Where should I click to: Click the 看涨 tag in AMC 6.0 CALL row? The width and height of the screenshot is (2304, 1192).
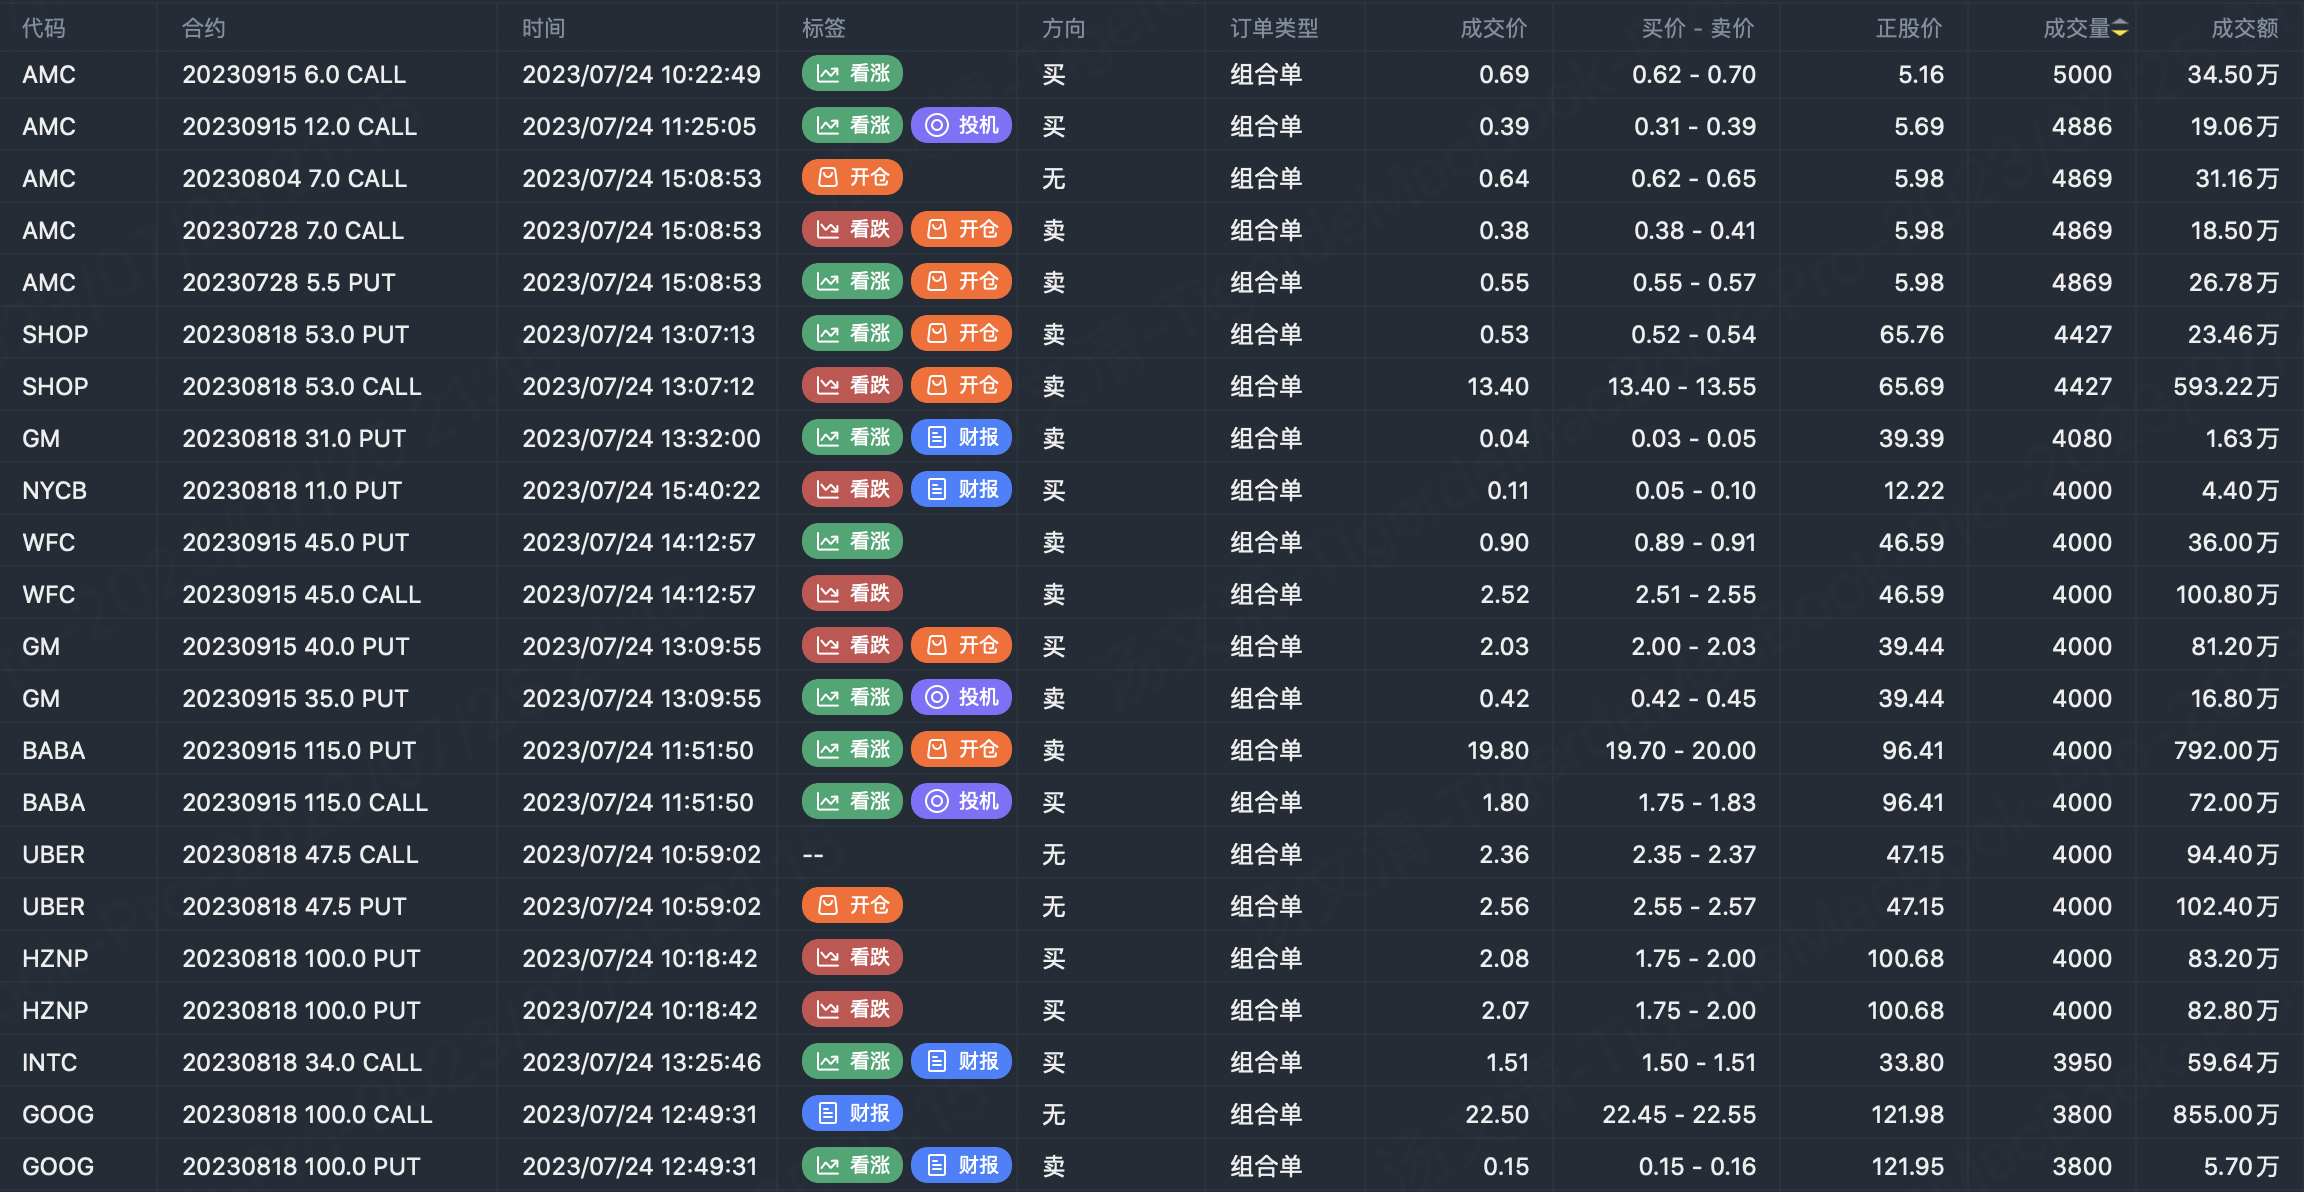coord(853,73)
